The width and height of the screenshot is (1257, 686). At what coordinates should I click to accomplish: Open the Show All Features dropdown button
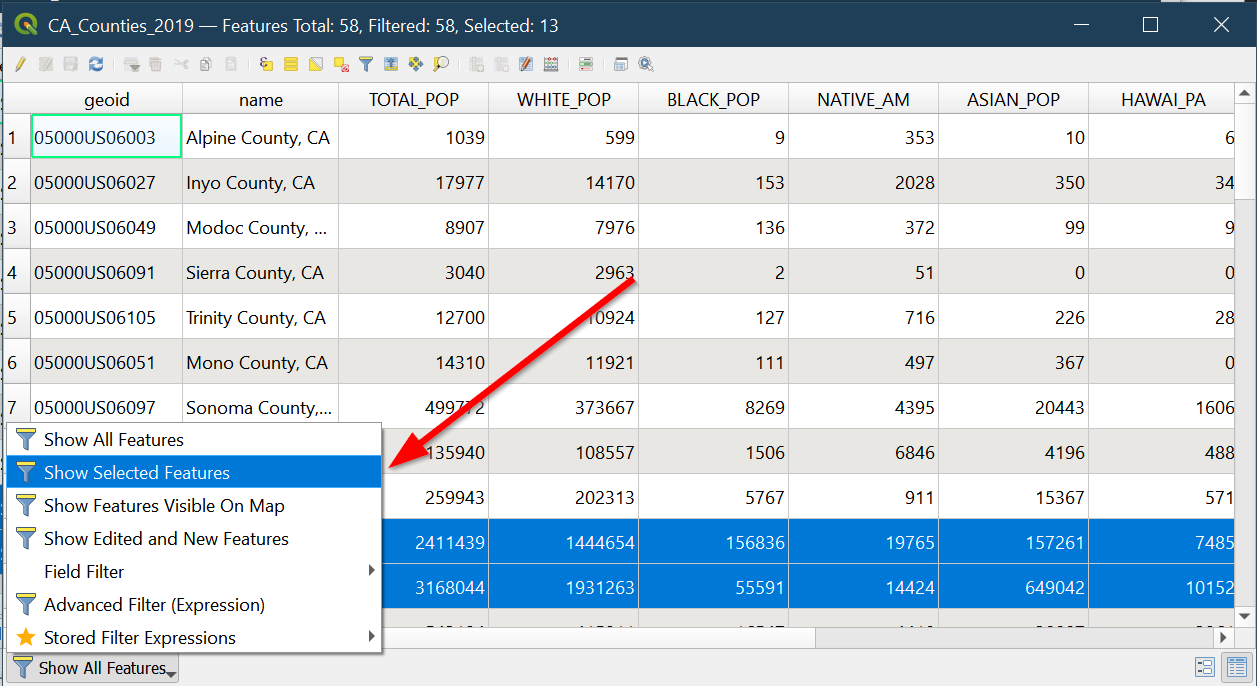pyautogui.click(x=94, y=668)
